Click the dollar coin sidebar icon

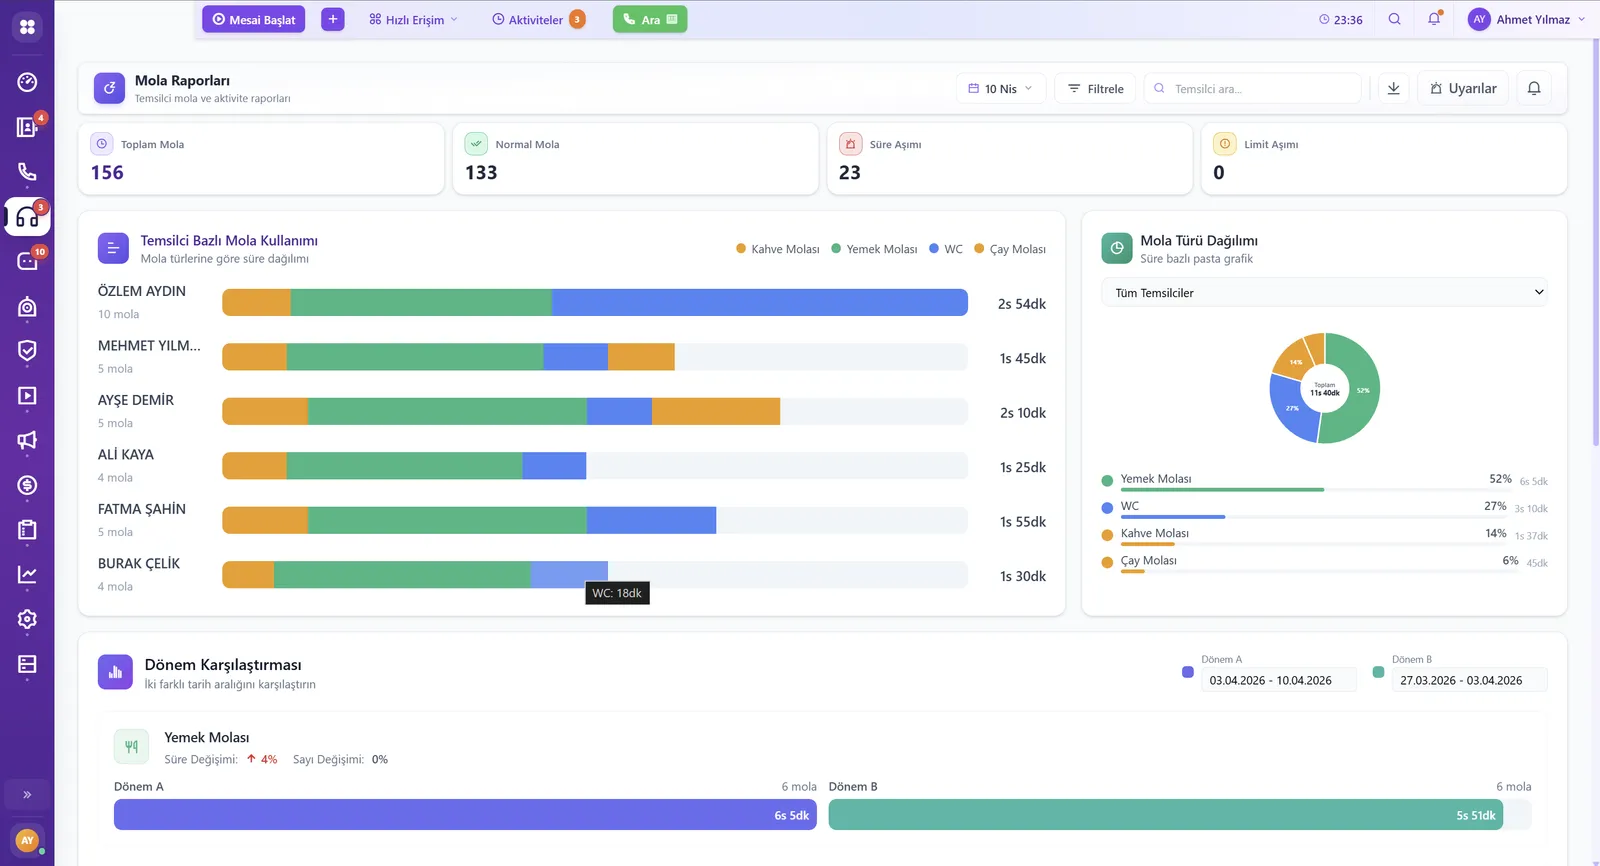[27, 485]
